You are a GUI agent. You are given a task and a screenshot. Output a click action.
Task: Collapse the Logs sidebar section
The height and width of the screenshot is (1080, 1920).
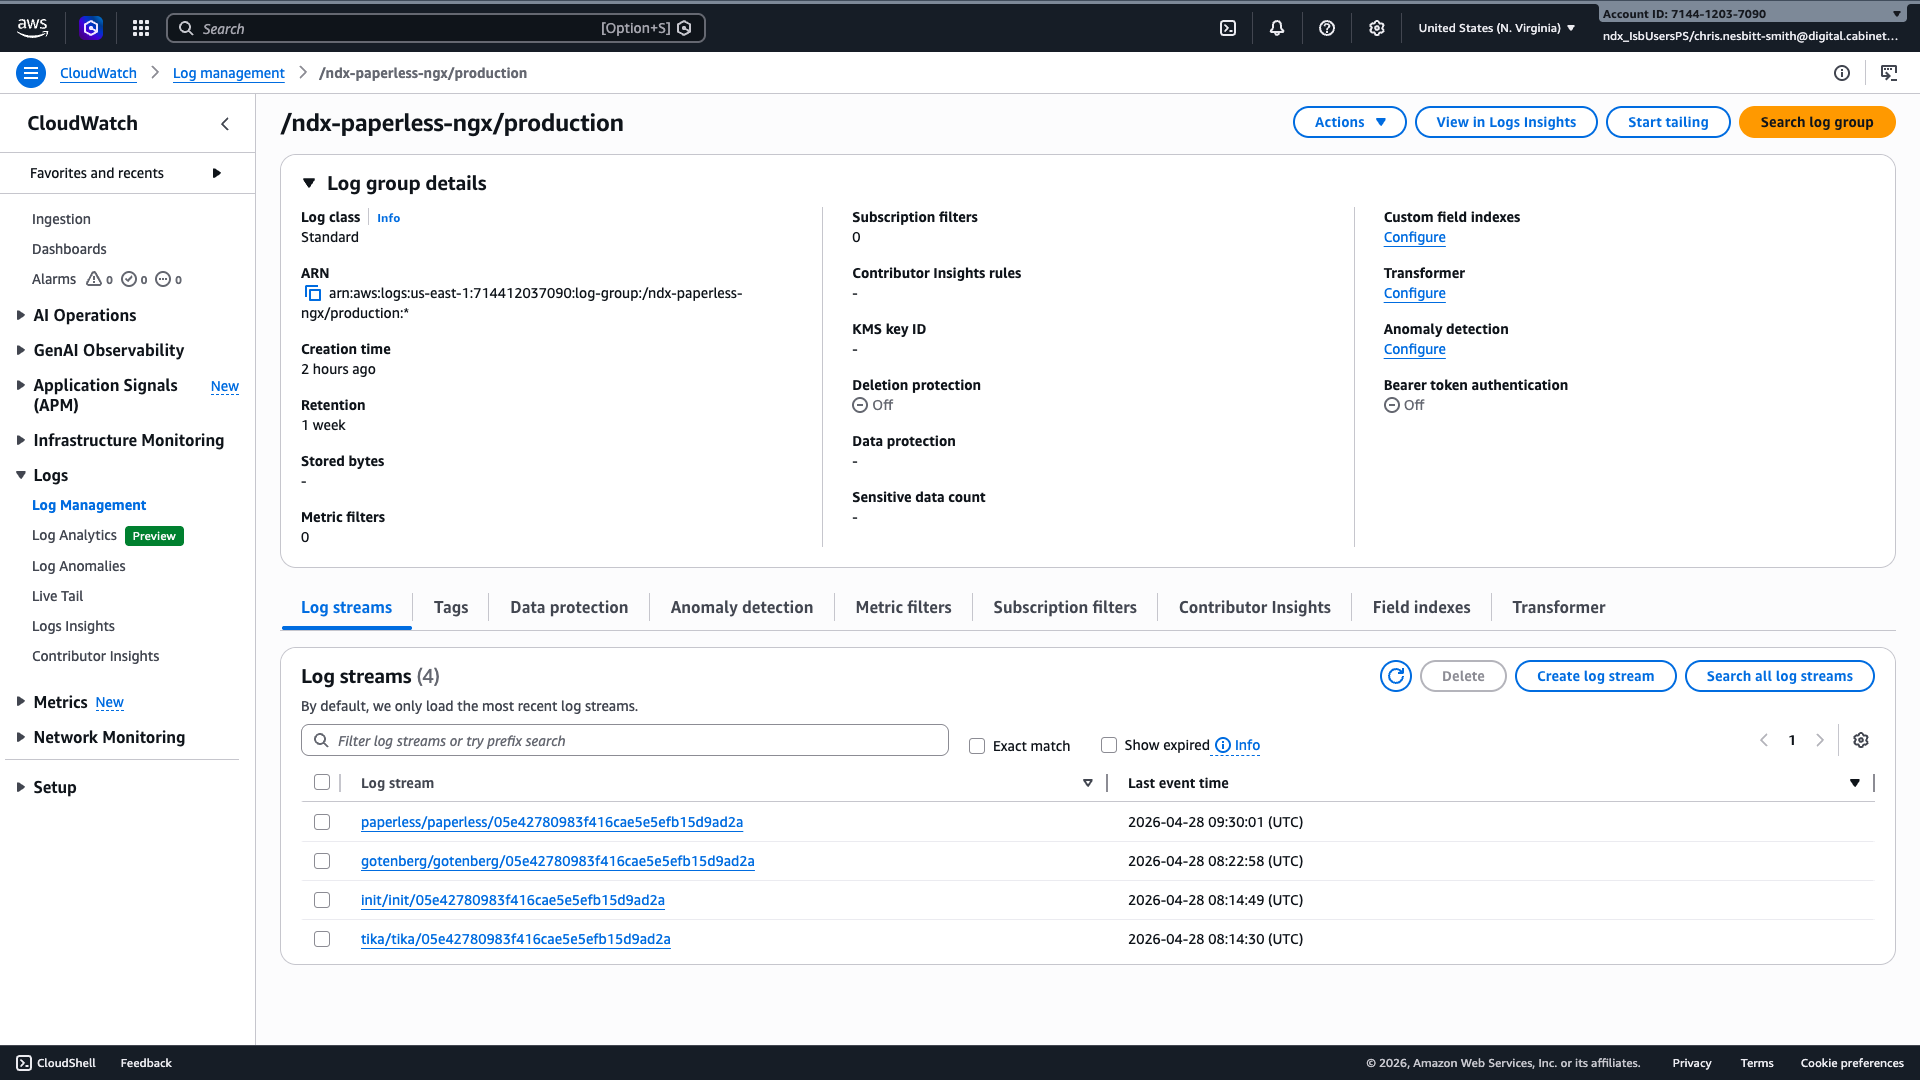[21, 475]
